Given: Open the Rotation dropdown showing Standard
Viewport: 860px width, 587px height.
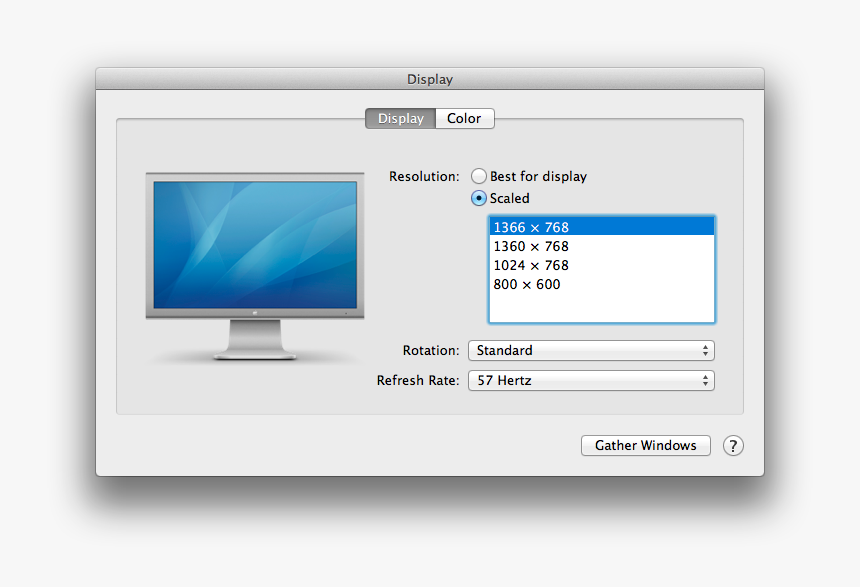Looking at the screenshot, I should 590,350.
